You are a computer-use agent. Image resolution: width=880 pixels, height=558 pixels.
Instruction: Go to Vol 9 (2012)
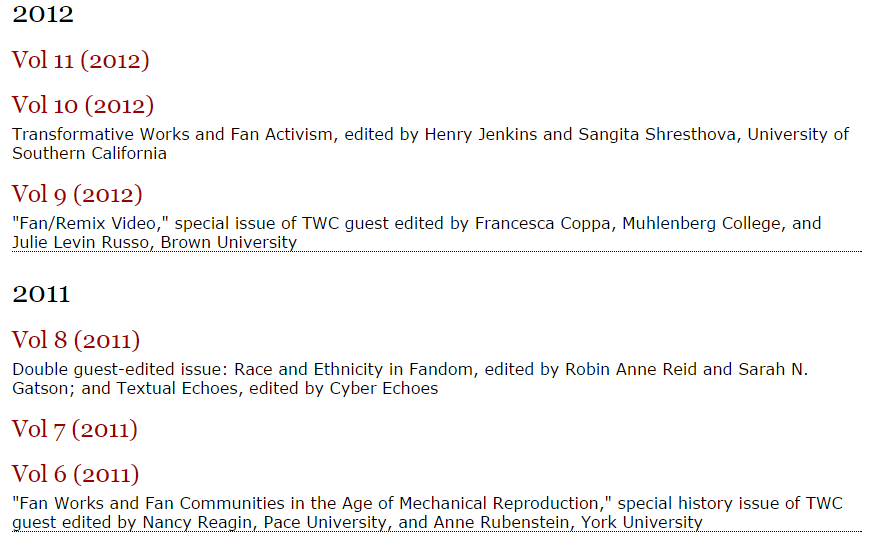click(77, 194)
